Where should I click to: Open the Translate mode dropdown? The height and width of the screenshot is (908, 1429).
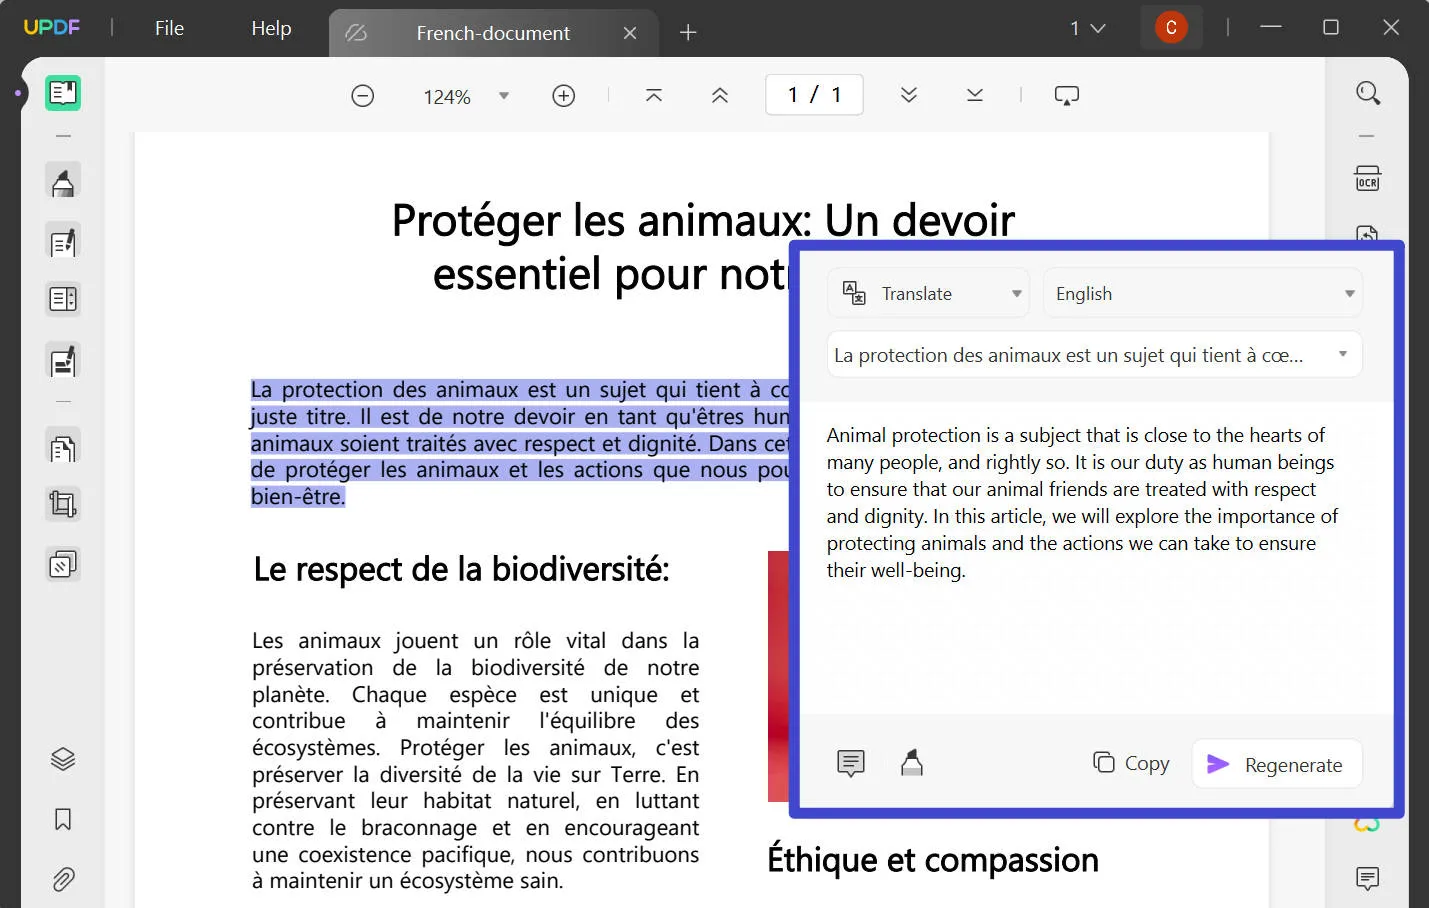pyautogui.click(x=927, y=292)
